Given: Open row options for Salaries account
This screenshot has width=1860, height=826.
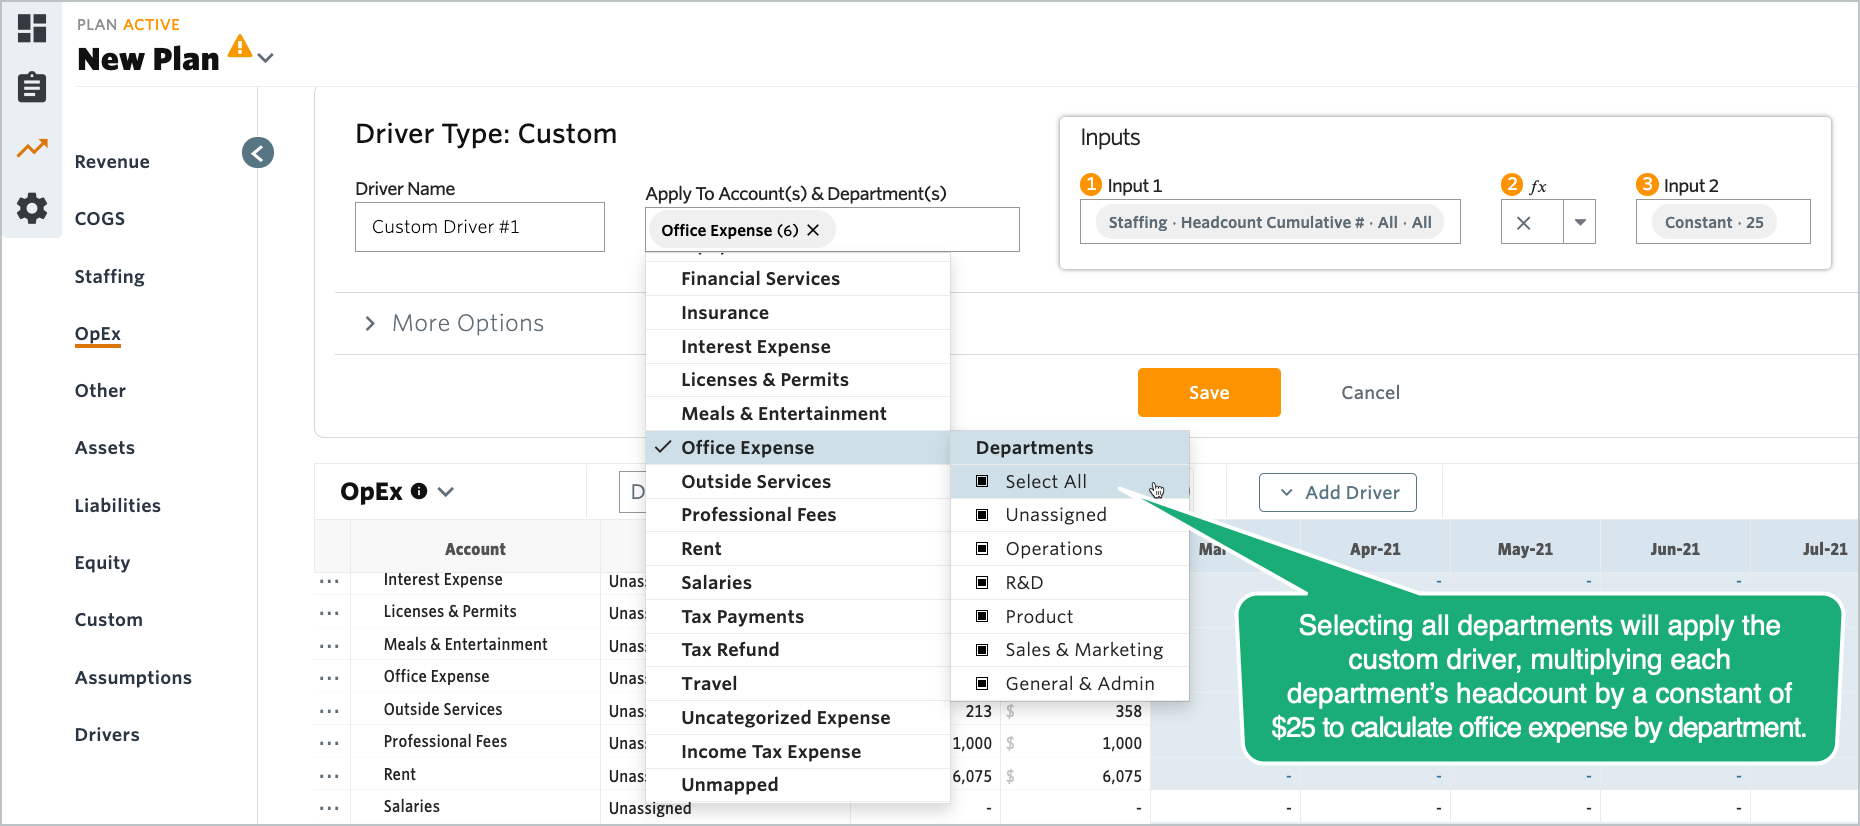Looking at the screenshot, I should pos(329,807).
